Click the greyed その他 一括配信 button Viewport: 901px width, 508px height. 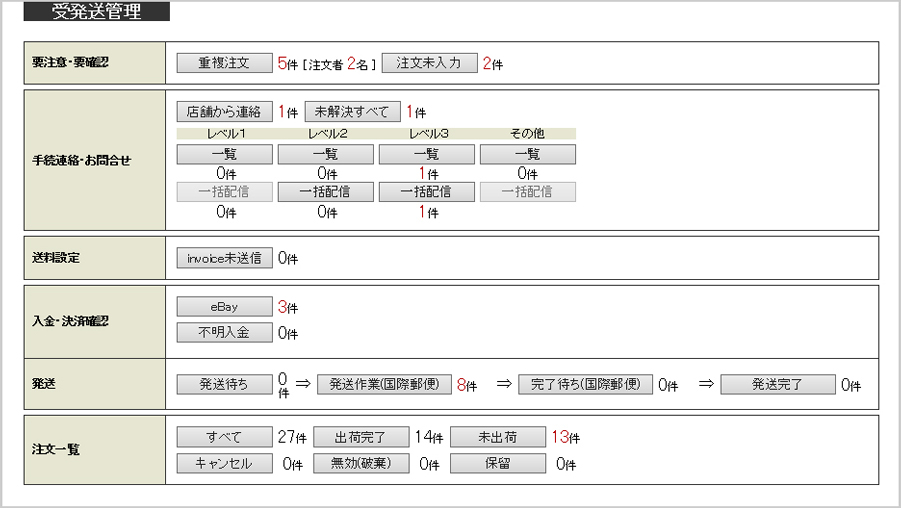(527, 192)
